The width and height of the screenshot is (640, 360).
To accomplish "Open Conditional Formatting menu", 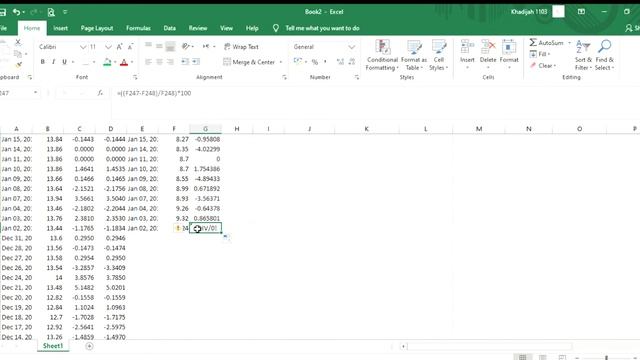I will [382, 56].
